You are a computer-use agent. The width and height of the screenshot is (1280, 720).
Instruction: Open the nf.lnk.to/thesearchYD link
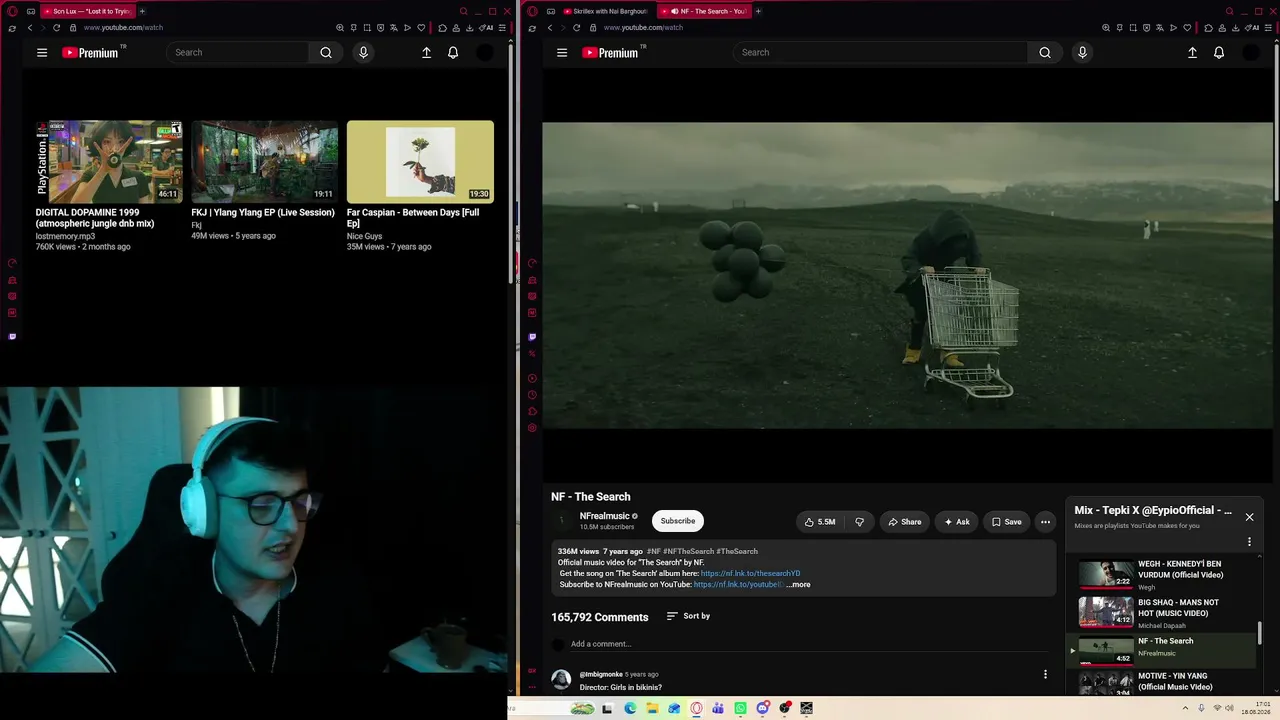[x=750, y=574]
